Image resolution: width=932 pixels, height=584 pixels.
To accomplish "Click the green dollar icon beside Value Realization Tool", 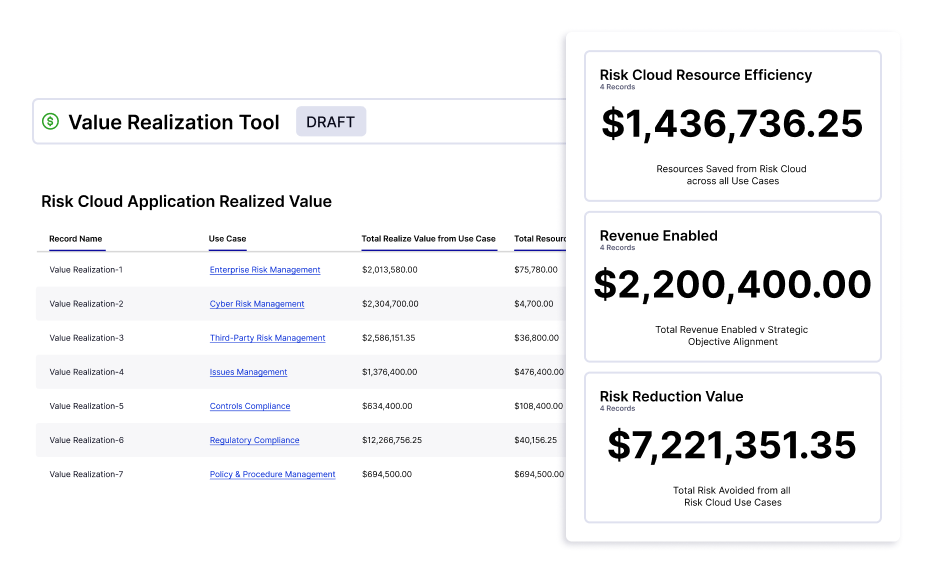I will click(50, 121).
